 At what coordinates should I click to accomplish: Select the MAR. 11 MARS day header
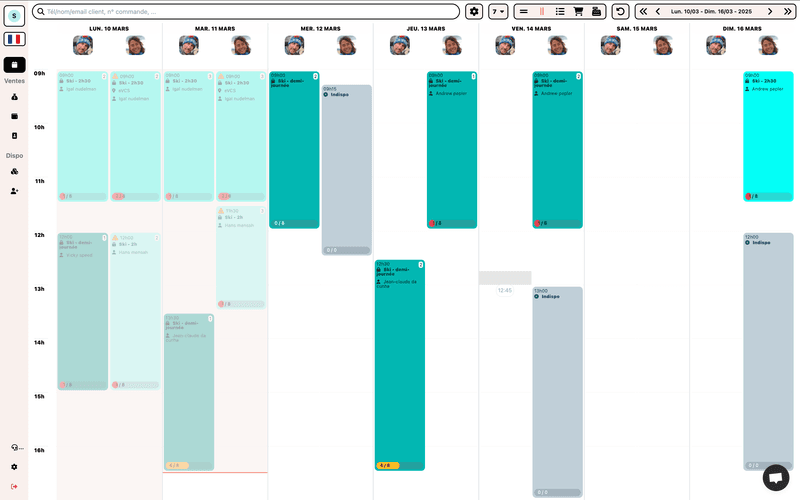(215, 29)
